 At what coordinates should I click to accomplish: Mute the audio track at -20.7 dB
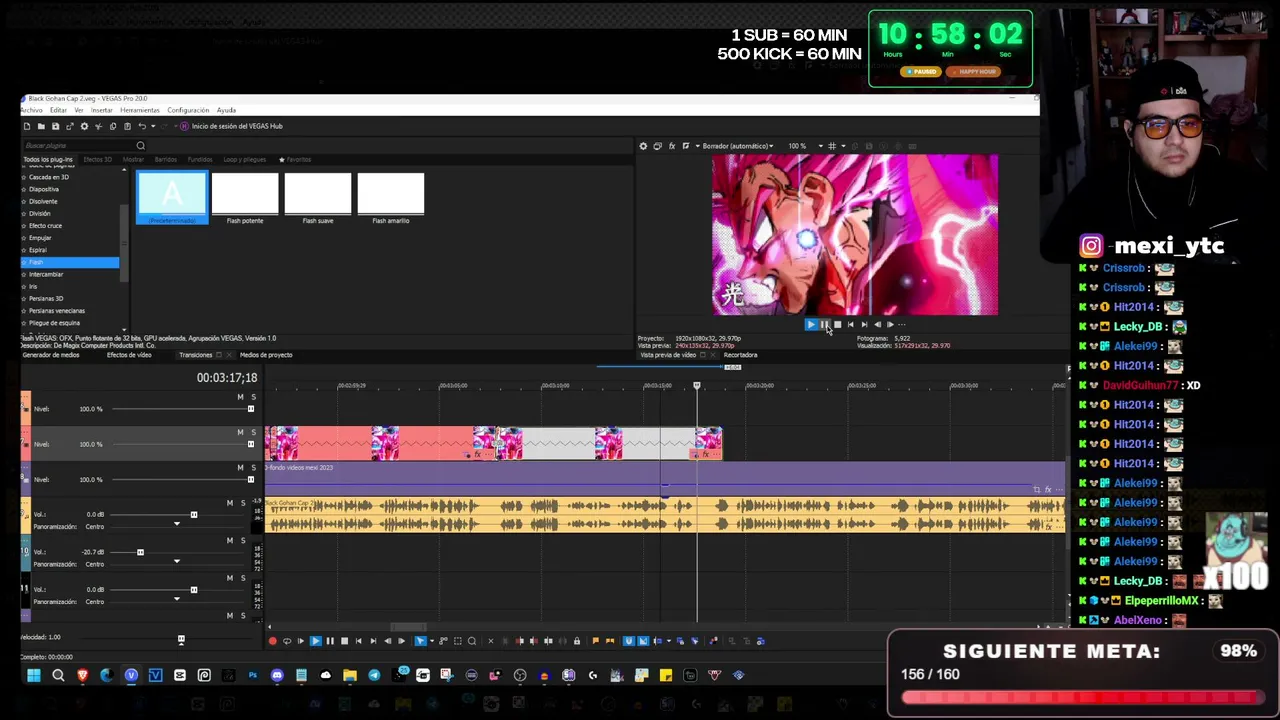point(229,541)
